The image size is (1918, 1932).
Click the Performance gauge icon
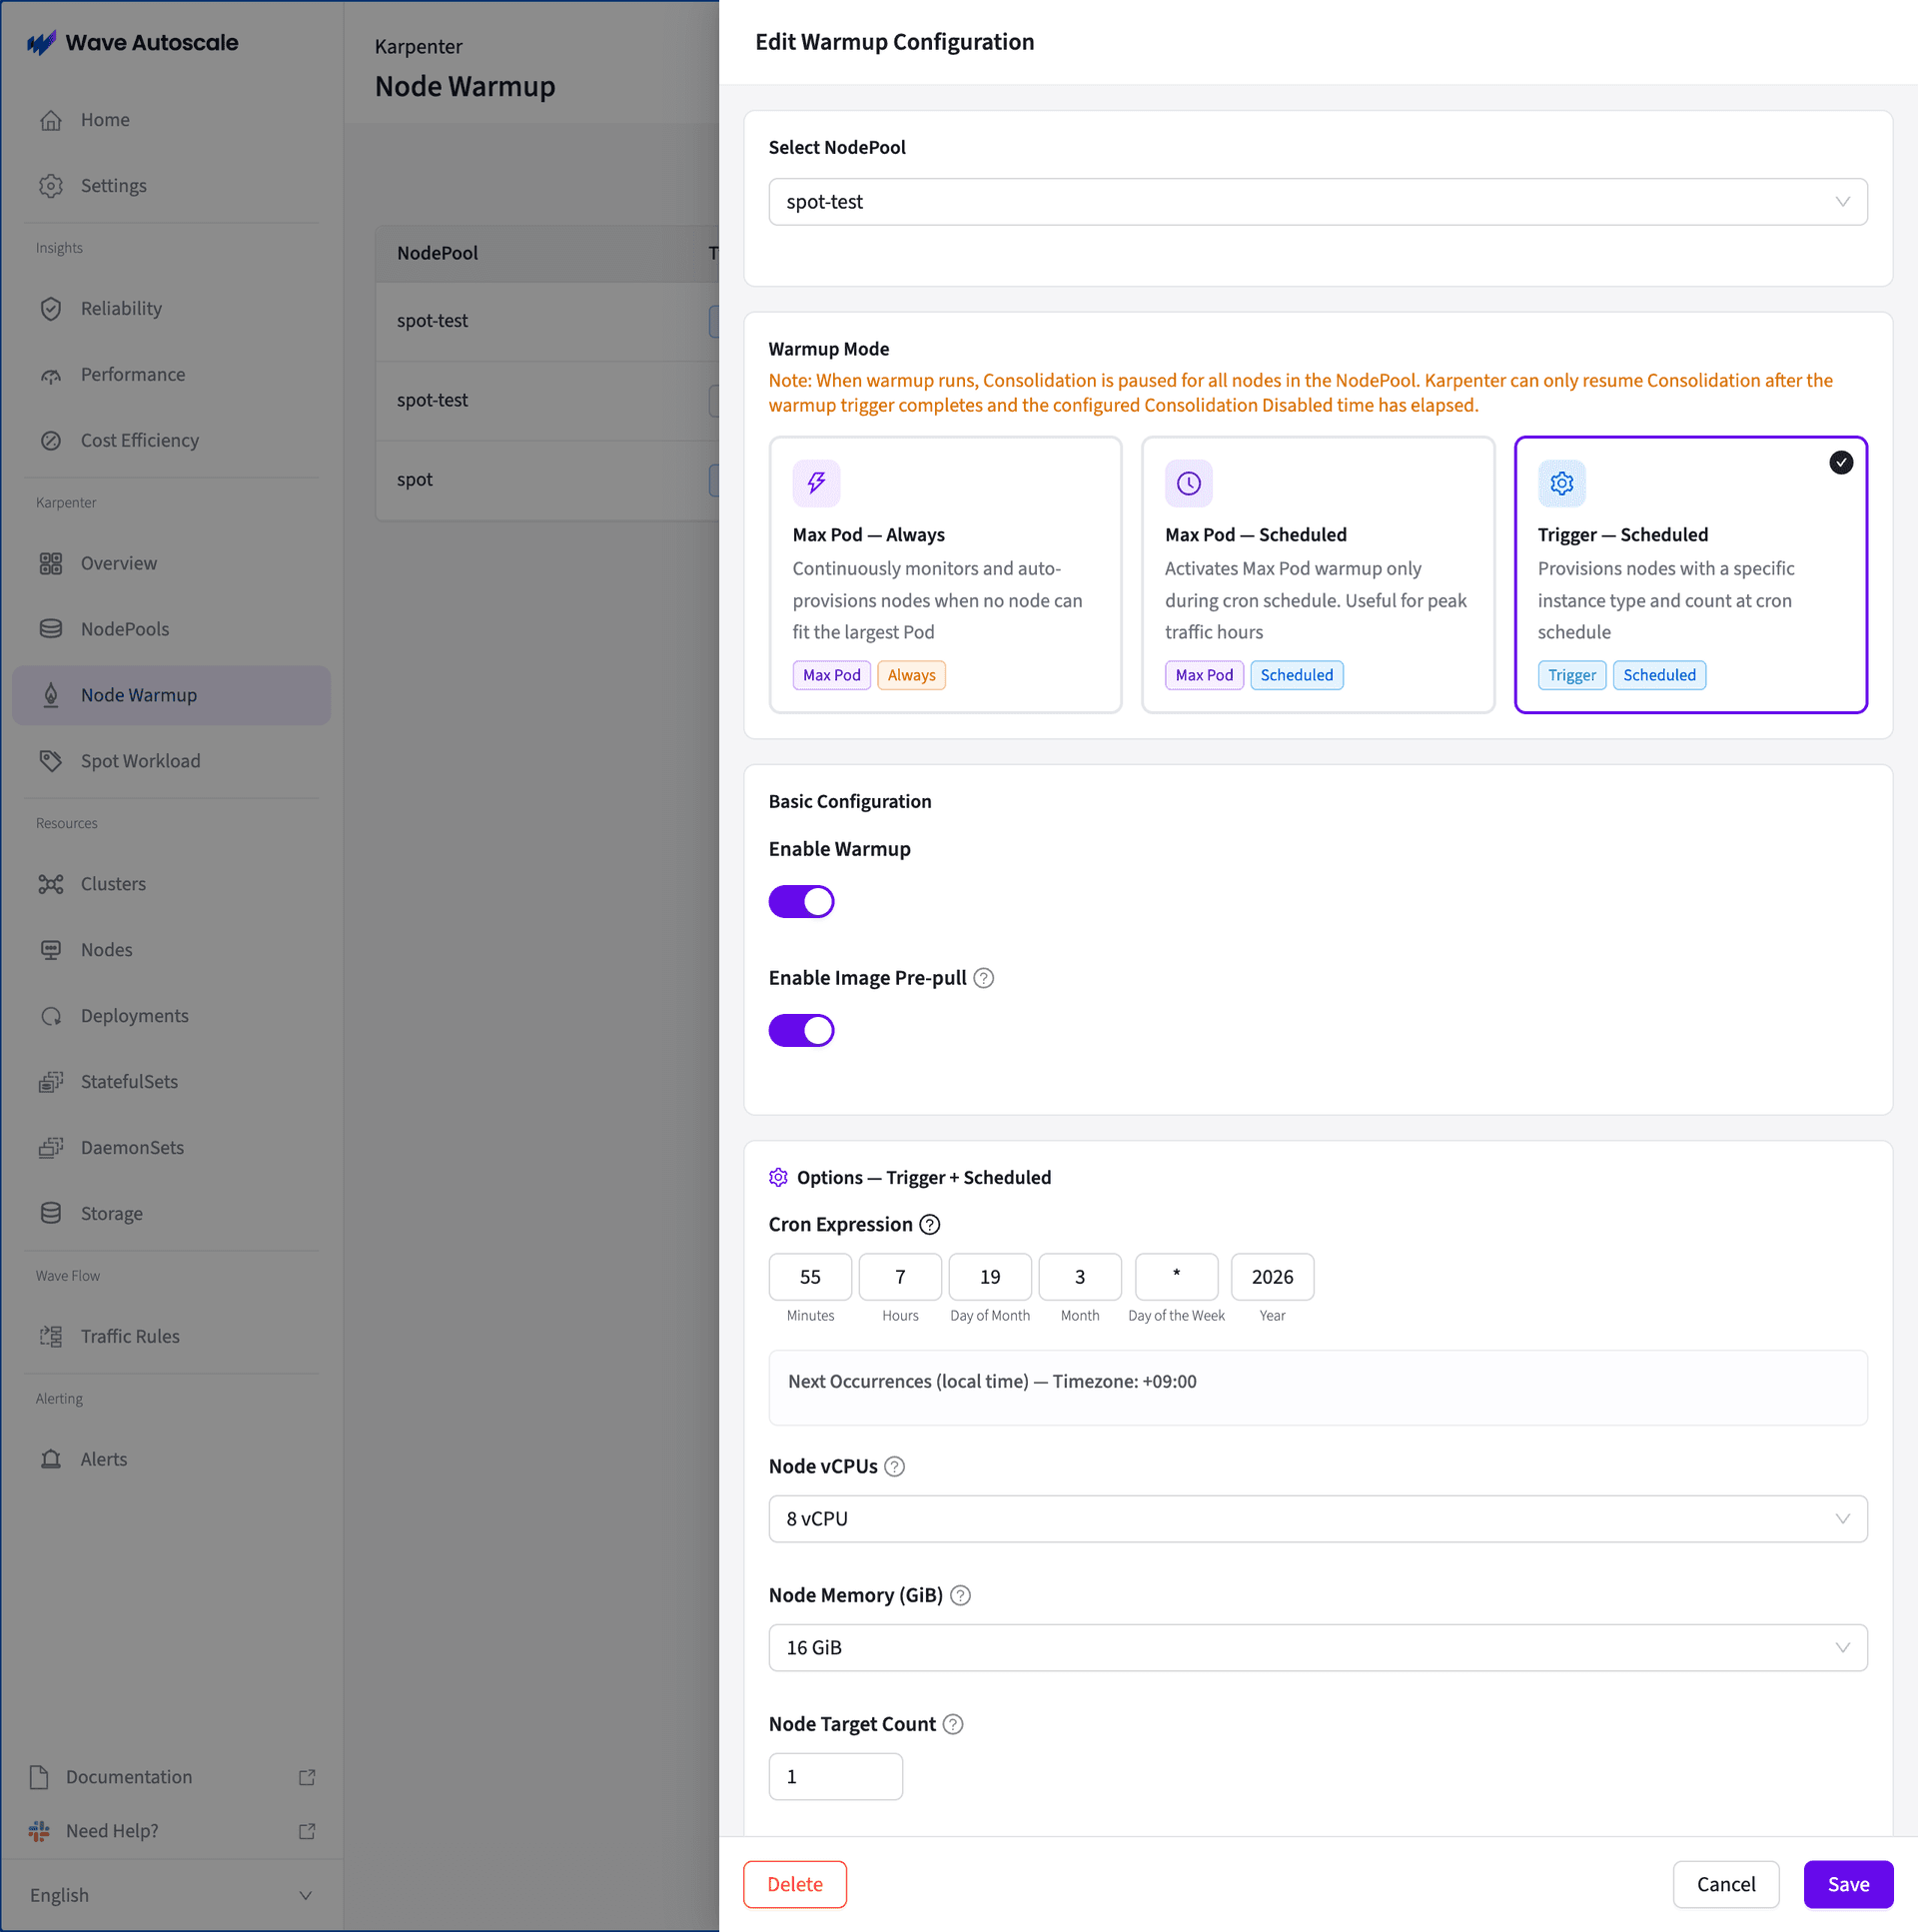51,375
